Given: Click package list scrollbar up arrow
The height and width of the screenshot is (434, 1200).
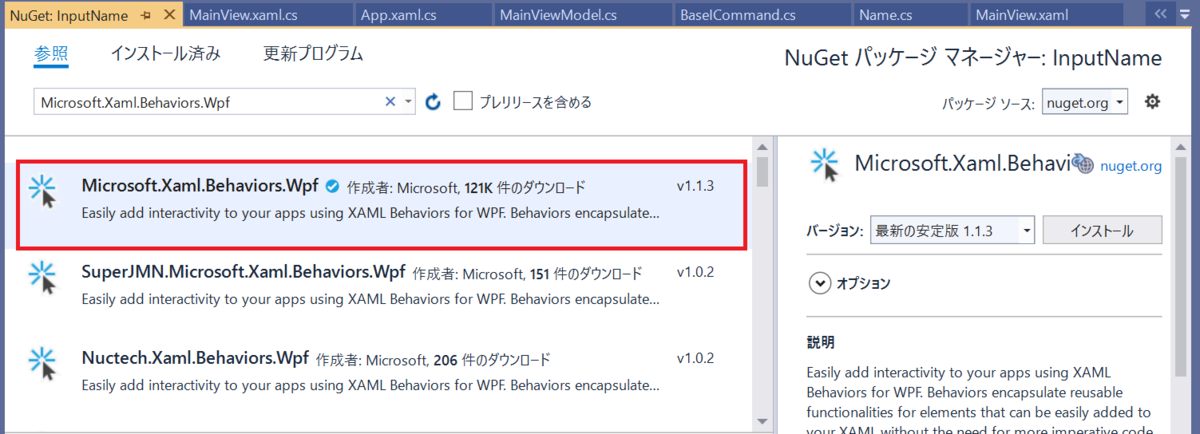Looking at the screenshot, I should (x=762, y=146).
